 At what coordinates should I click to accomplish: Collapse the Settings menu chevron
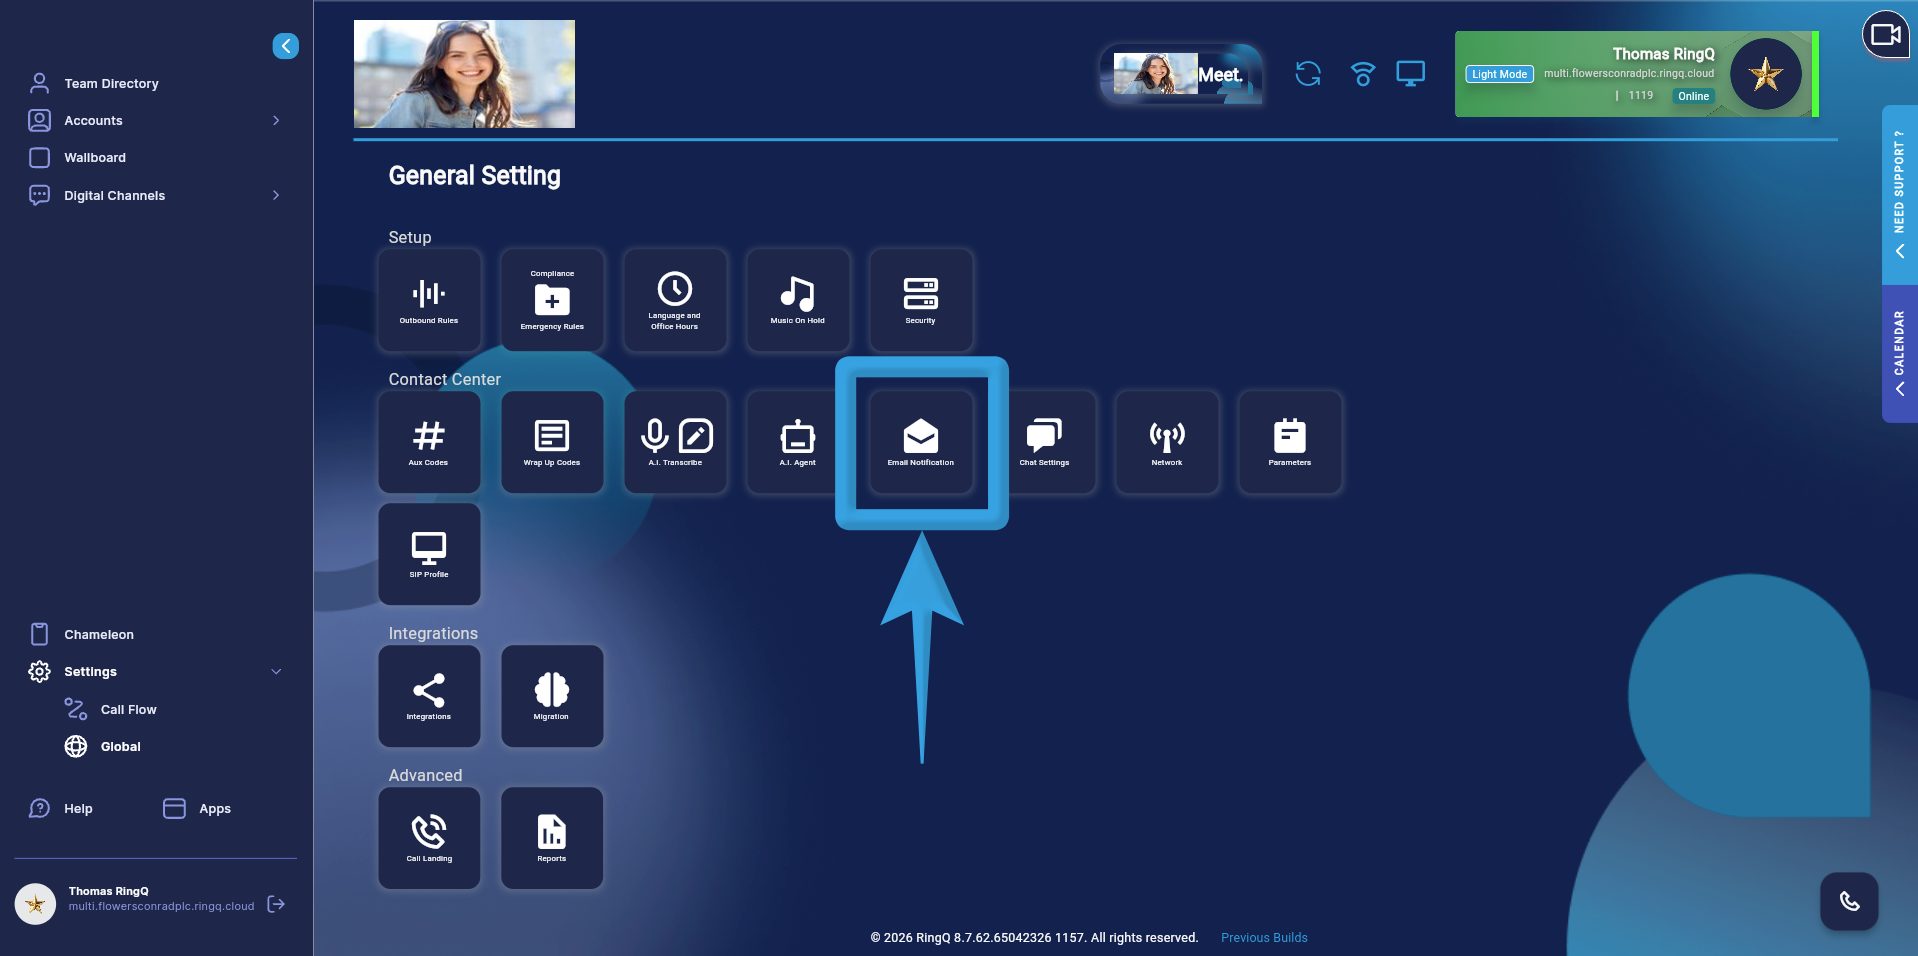(276, 672)
